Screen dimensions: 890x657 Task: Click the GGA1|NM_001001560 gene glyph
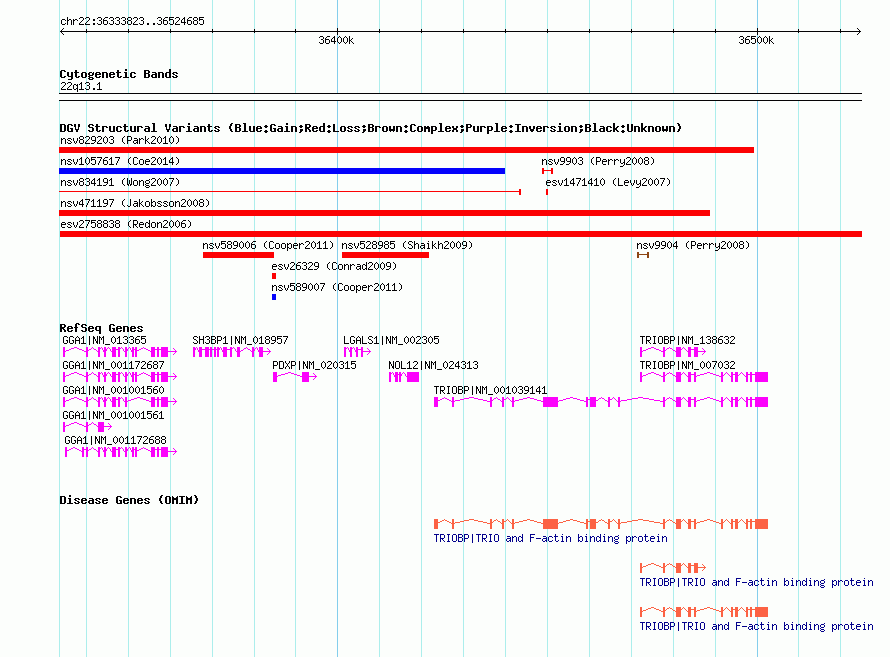click(120, 402)
